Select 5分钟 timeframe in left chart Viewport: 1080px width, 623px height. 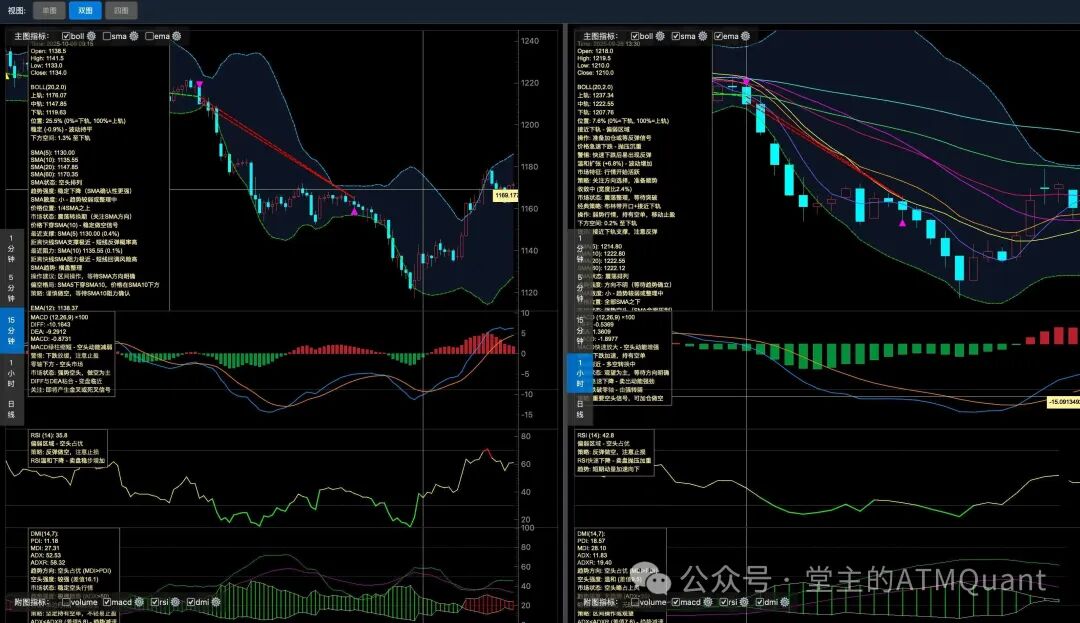(11, 288)
